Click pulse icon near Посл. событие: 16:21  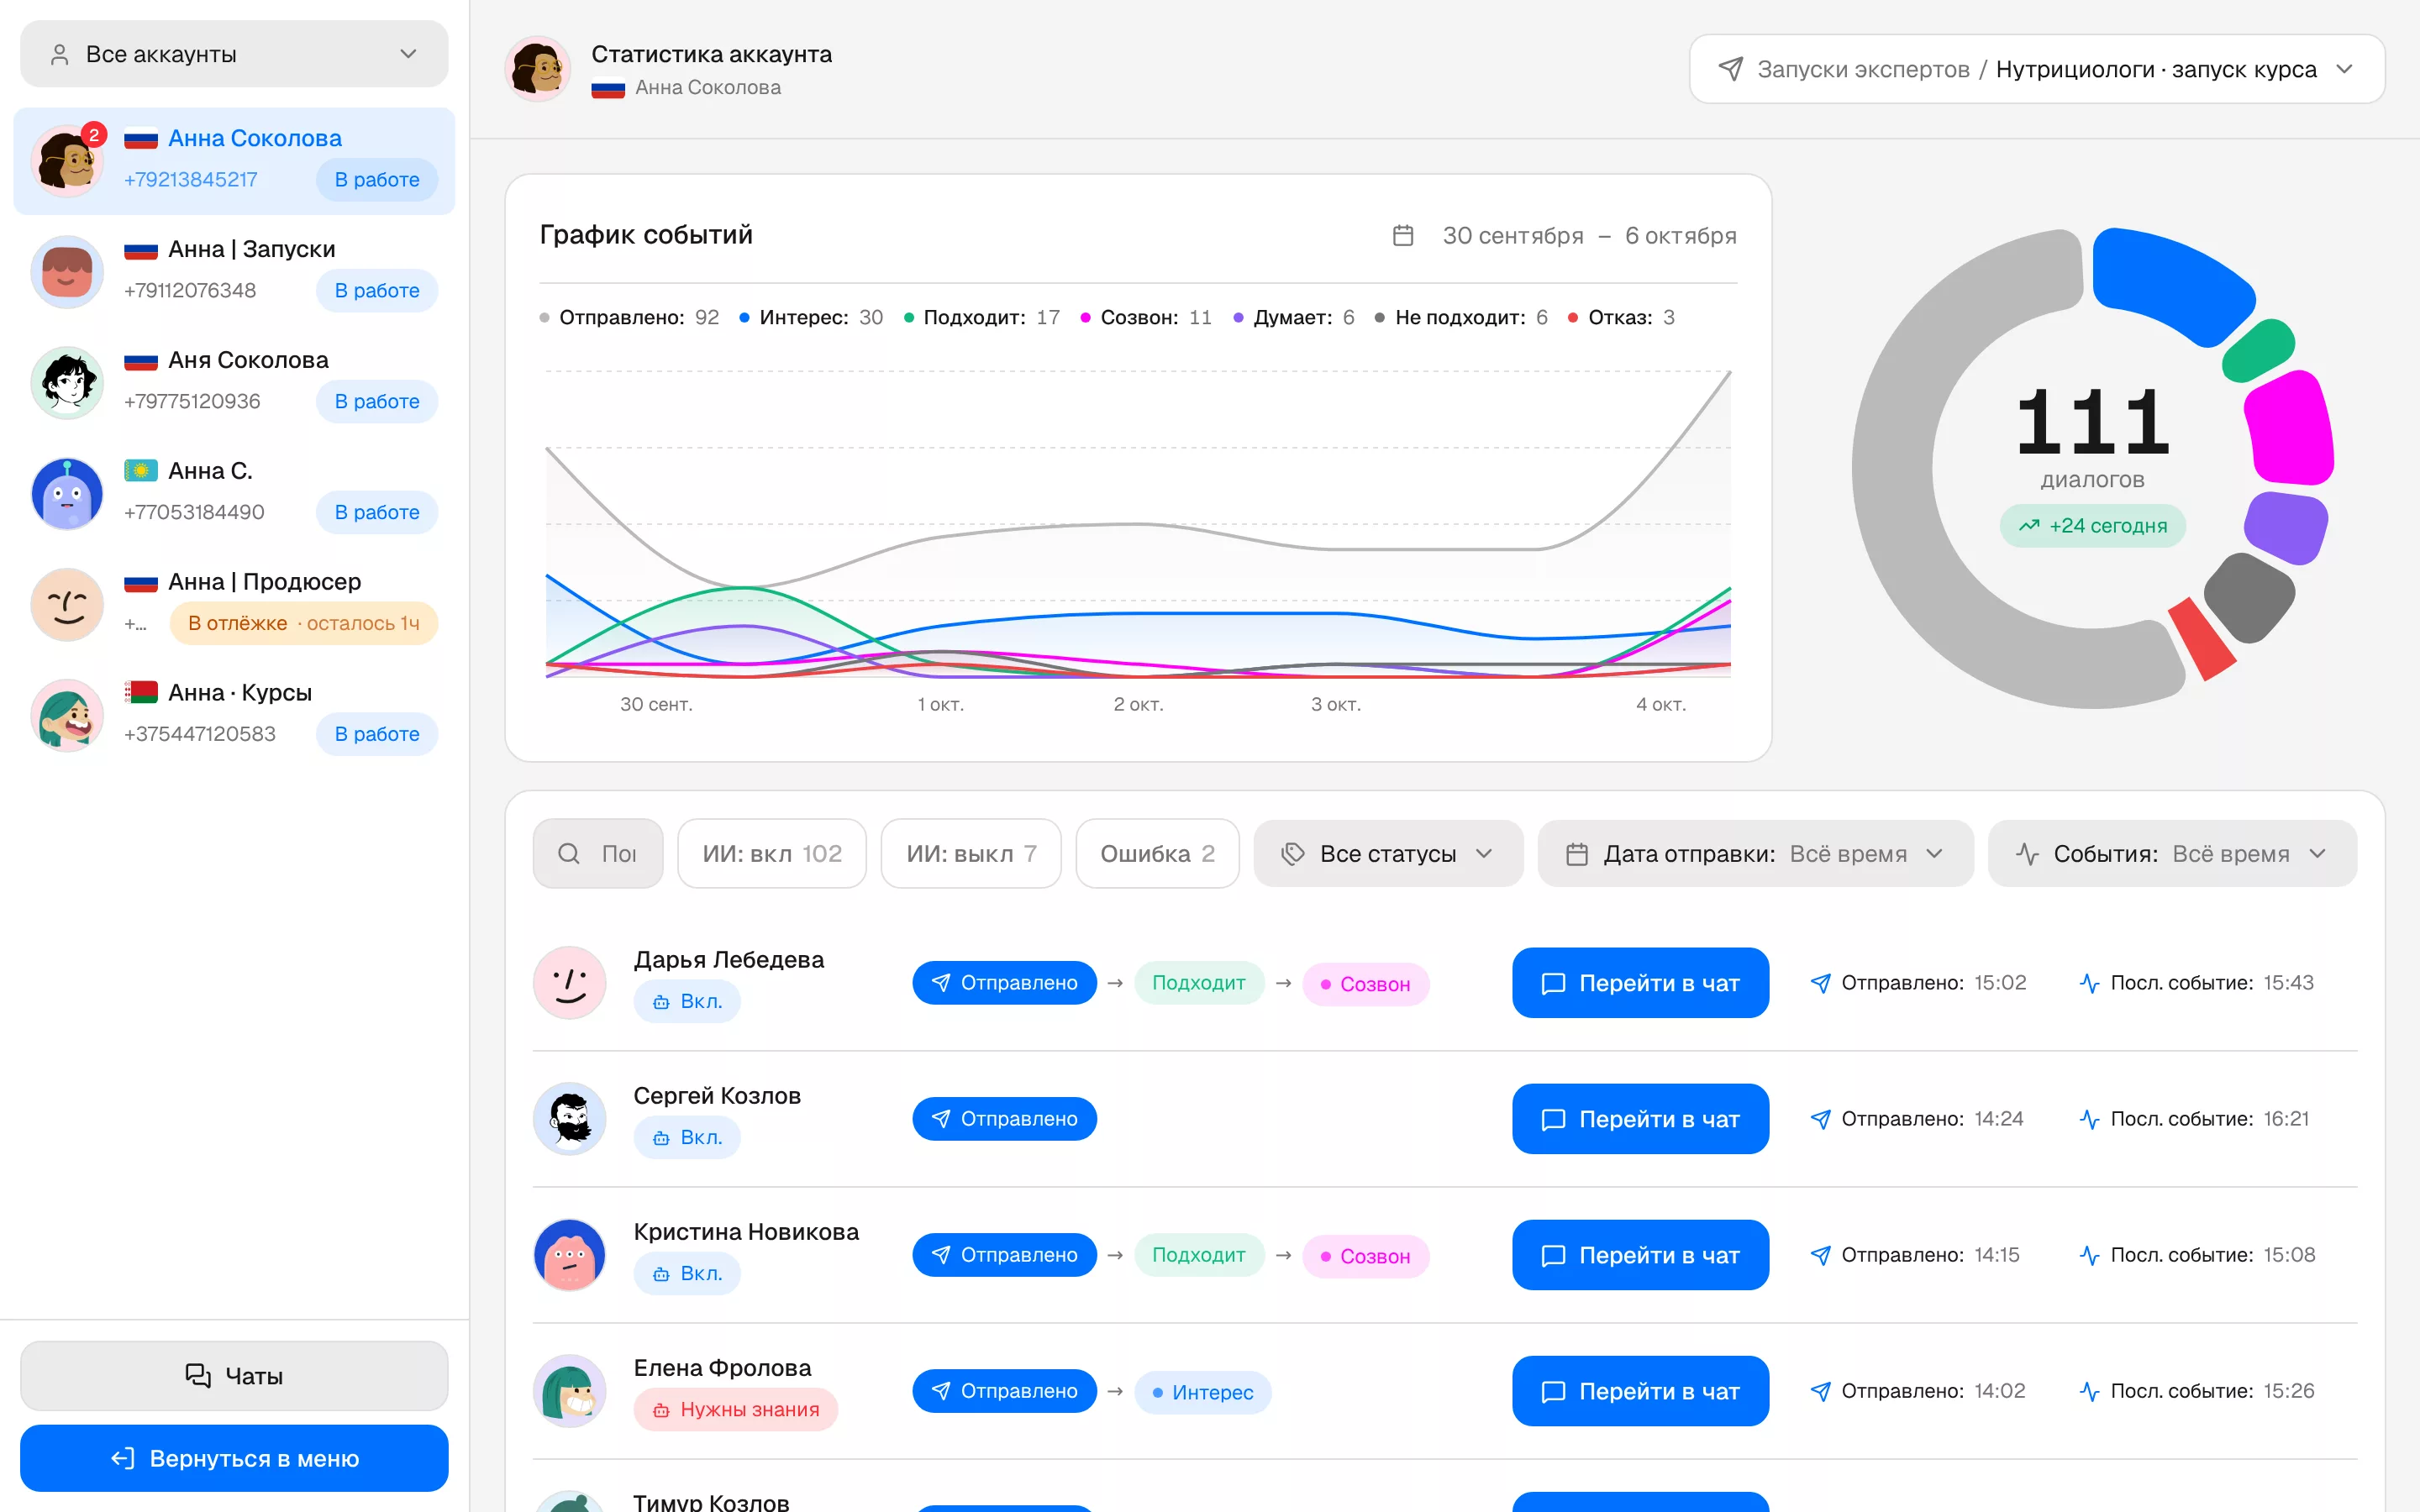(x=2089, y=1119)
